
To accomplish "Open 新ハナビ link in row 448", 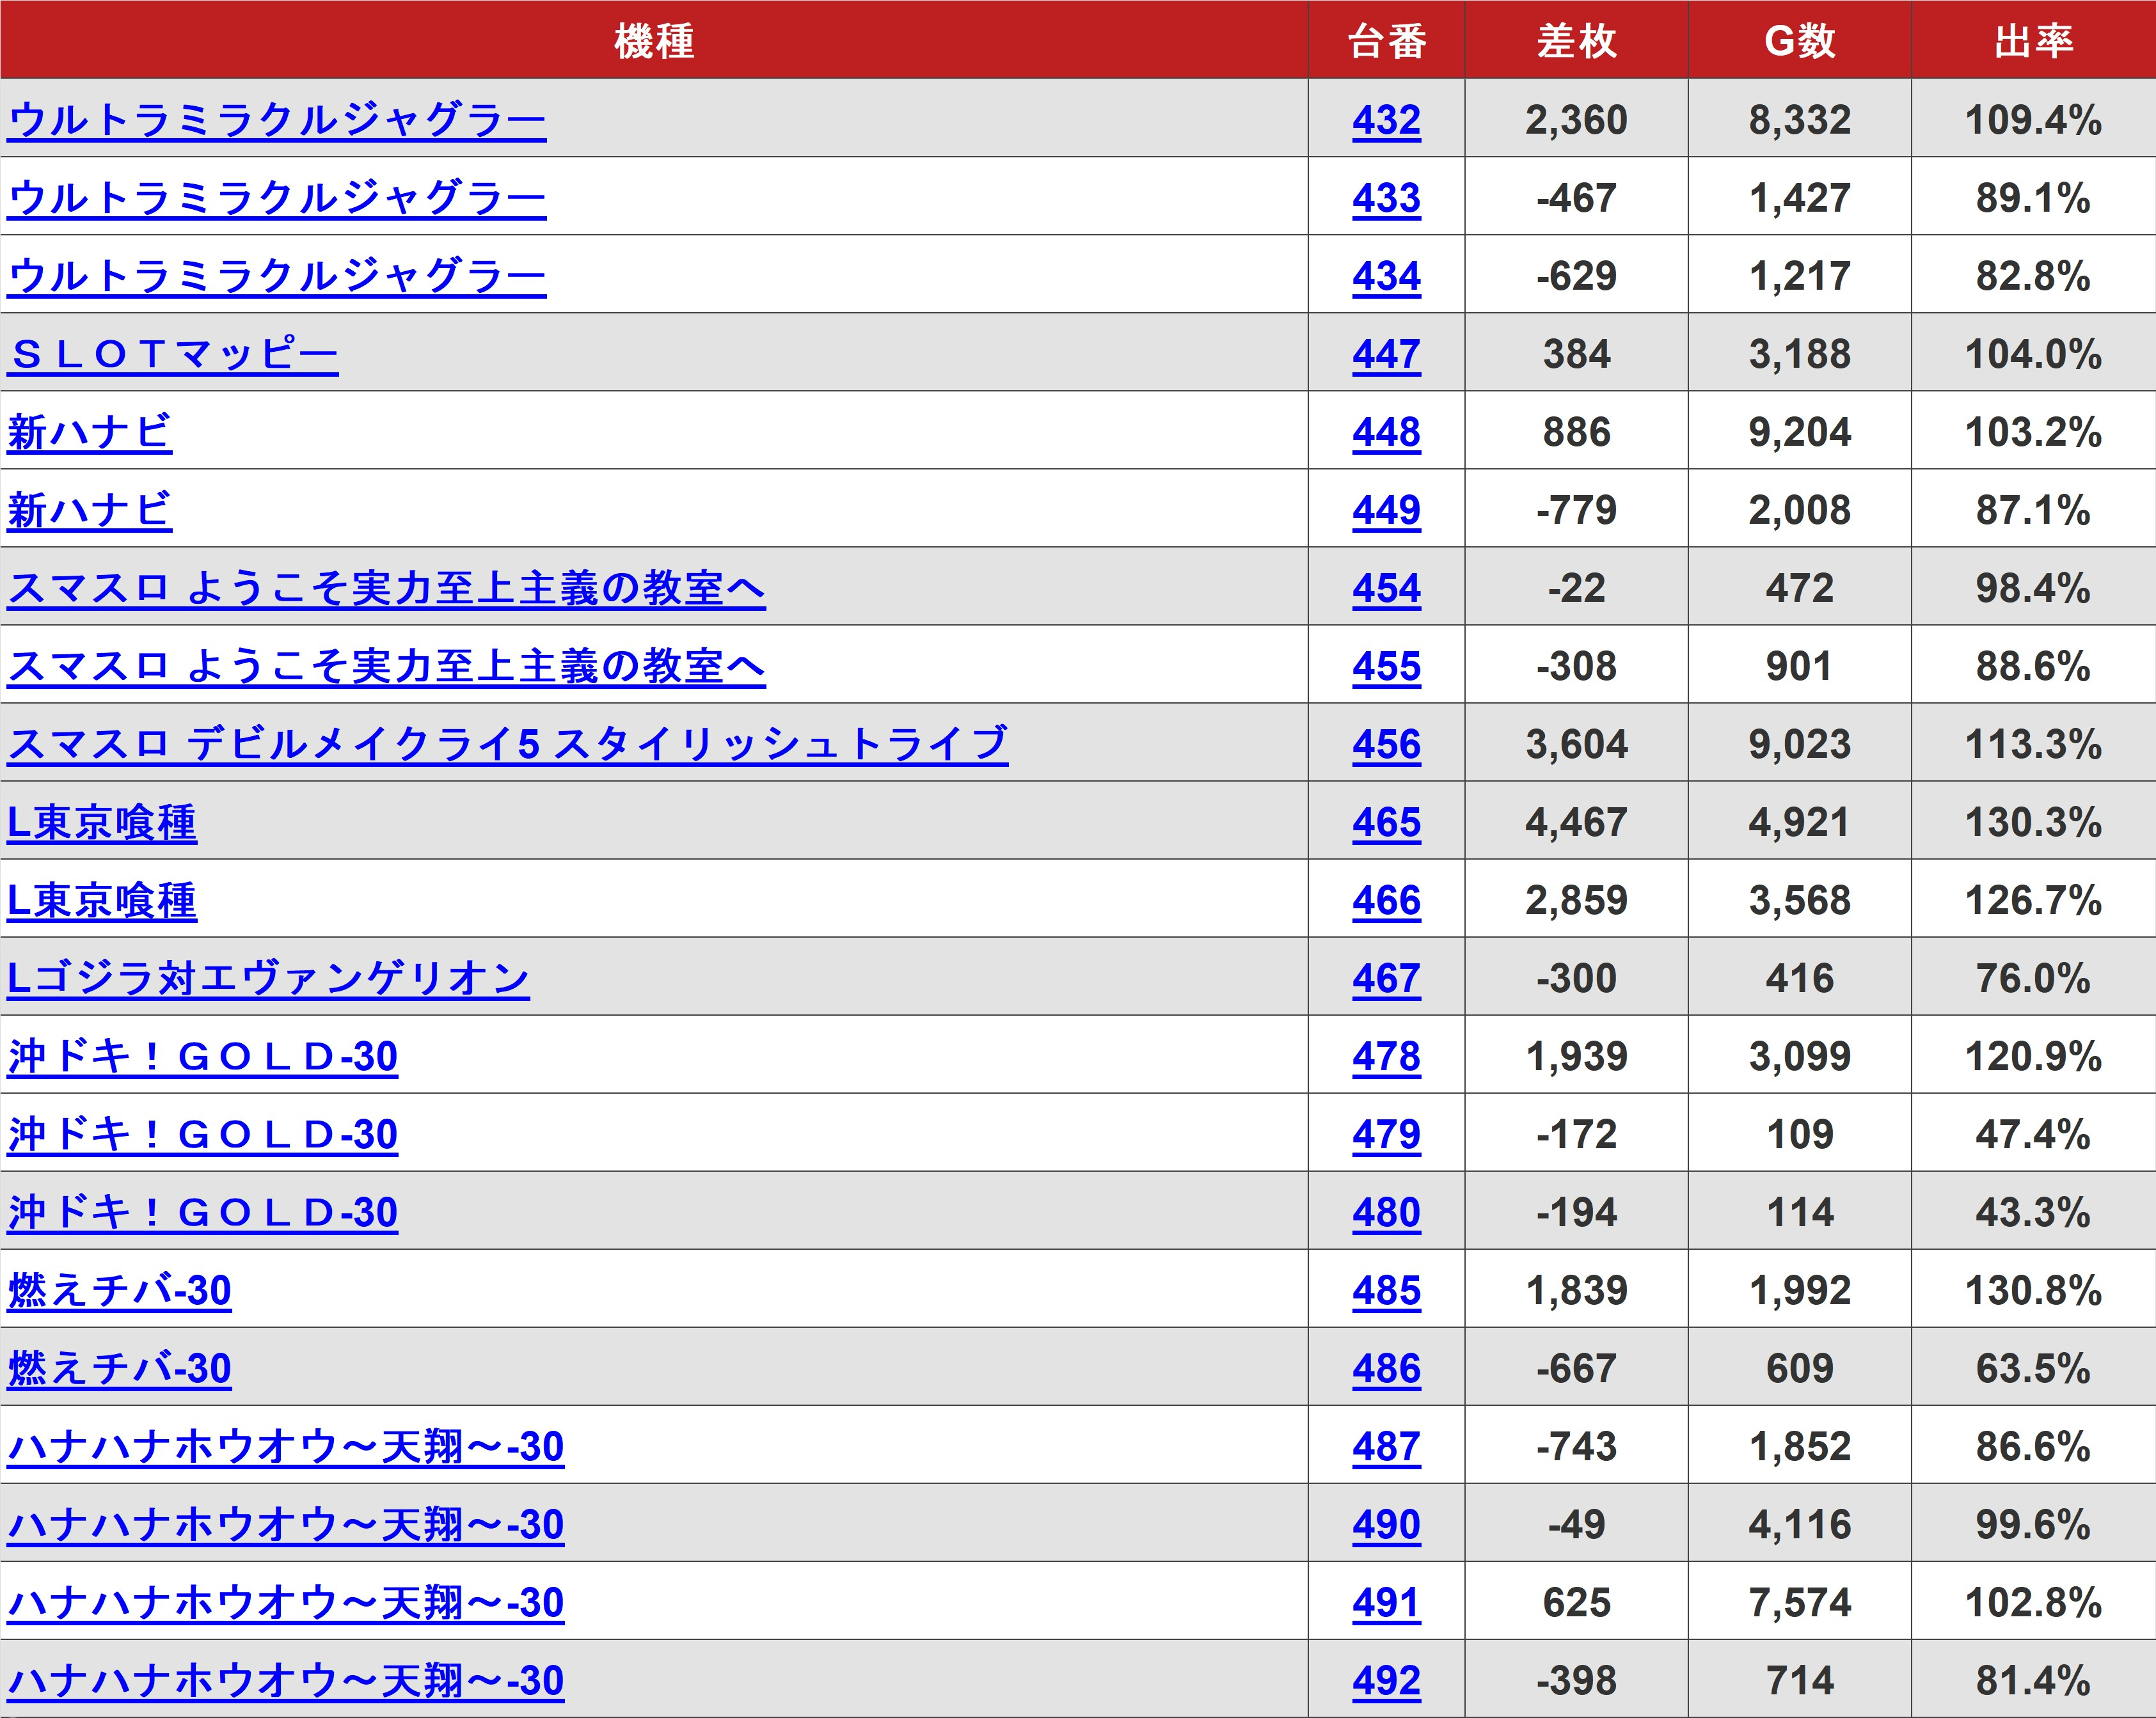I will point(90,432).
